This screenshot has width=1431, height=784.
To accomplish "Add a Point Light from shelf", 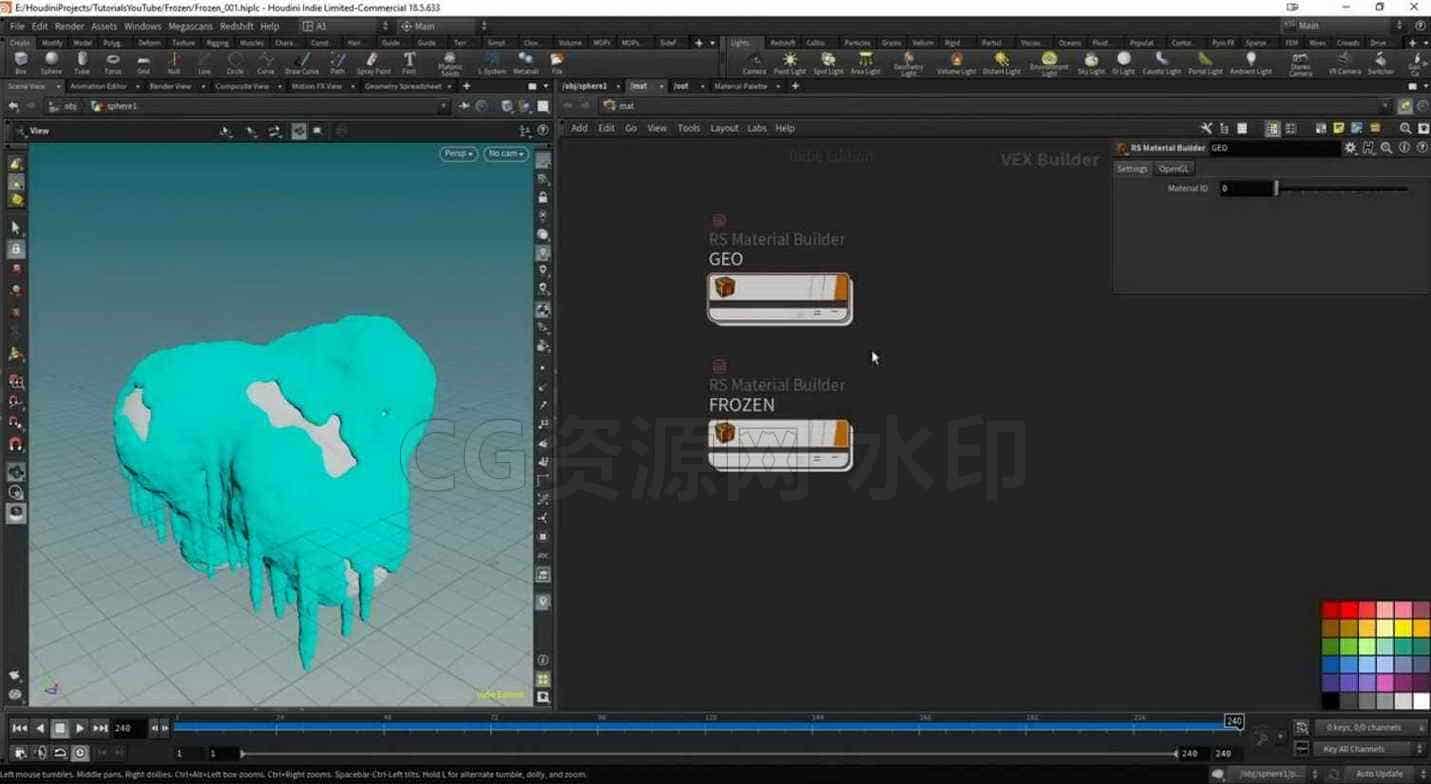I will coord(789,63).
